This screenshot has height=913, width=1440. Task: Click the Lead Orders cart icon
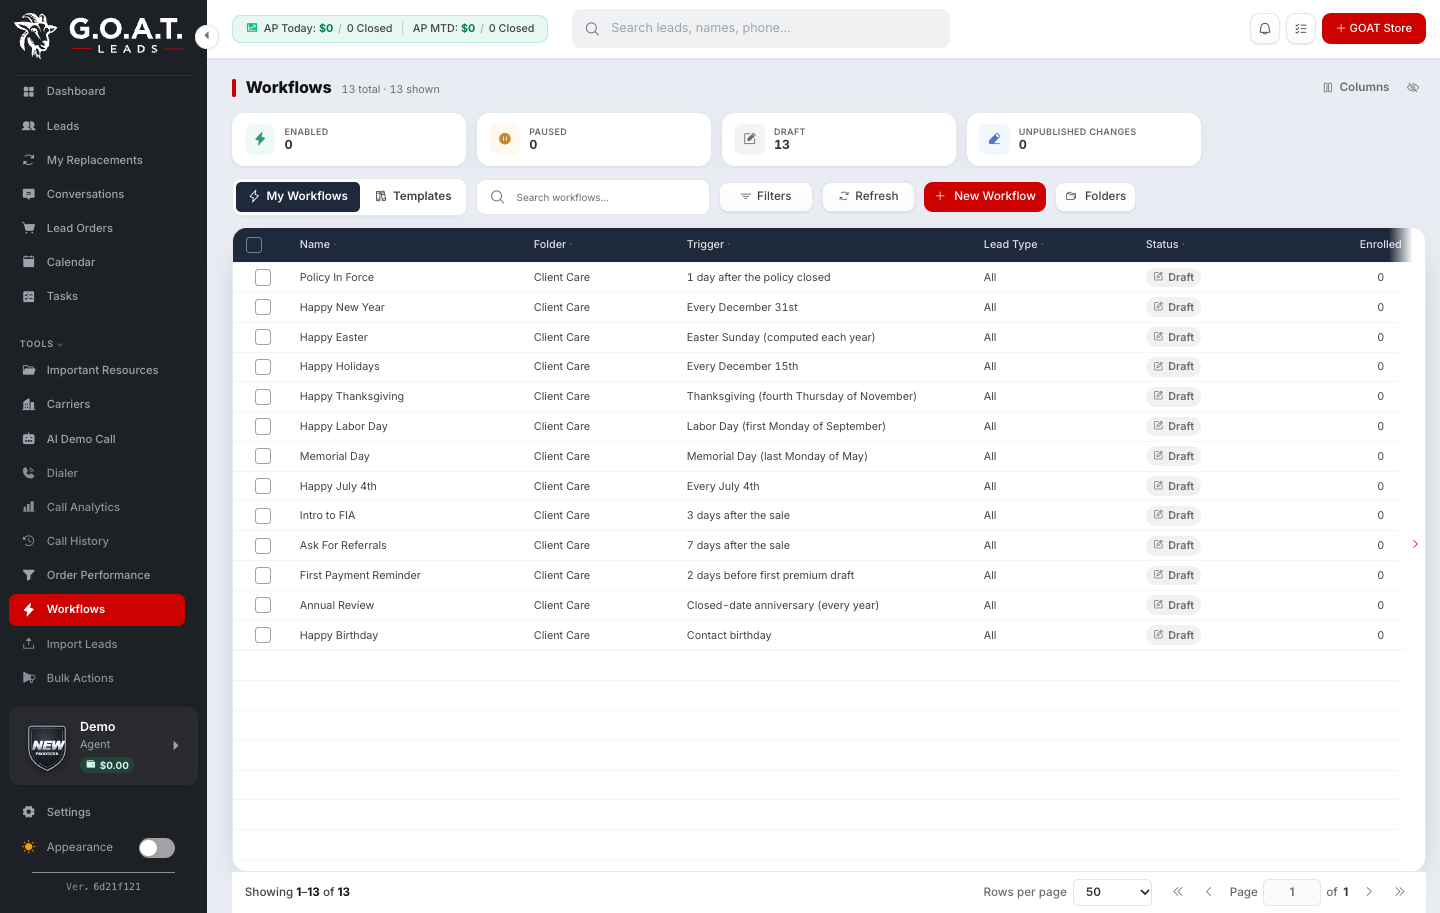pyautogui.click(x=29, y=228)
